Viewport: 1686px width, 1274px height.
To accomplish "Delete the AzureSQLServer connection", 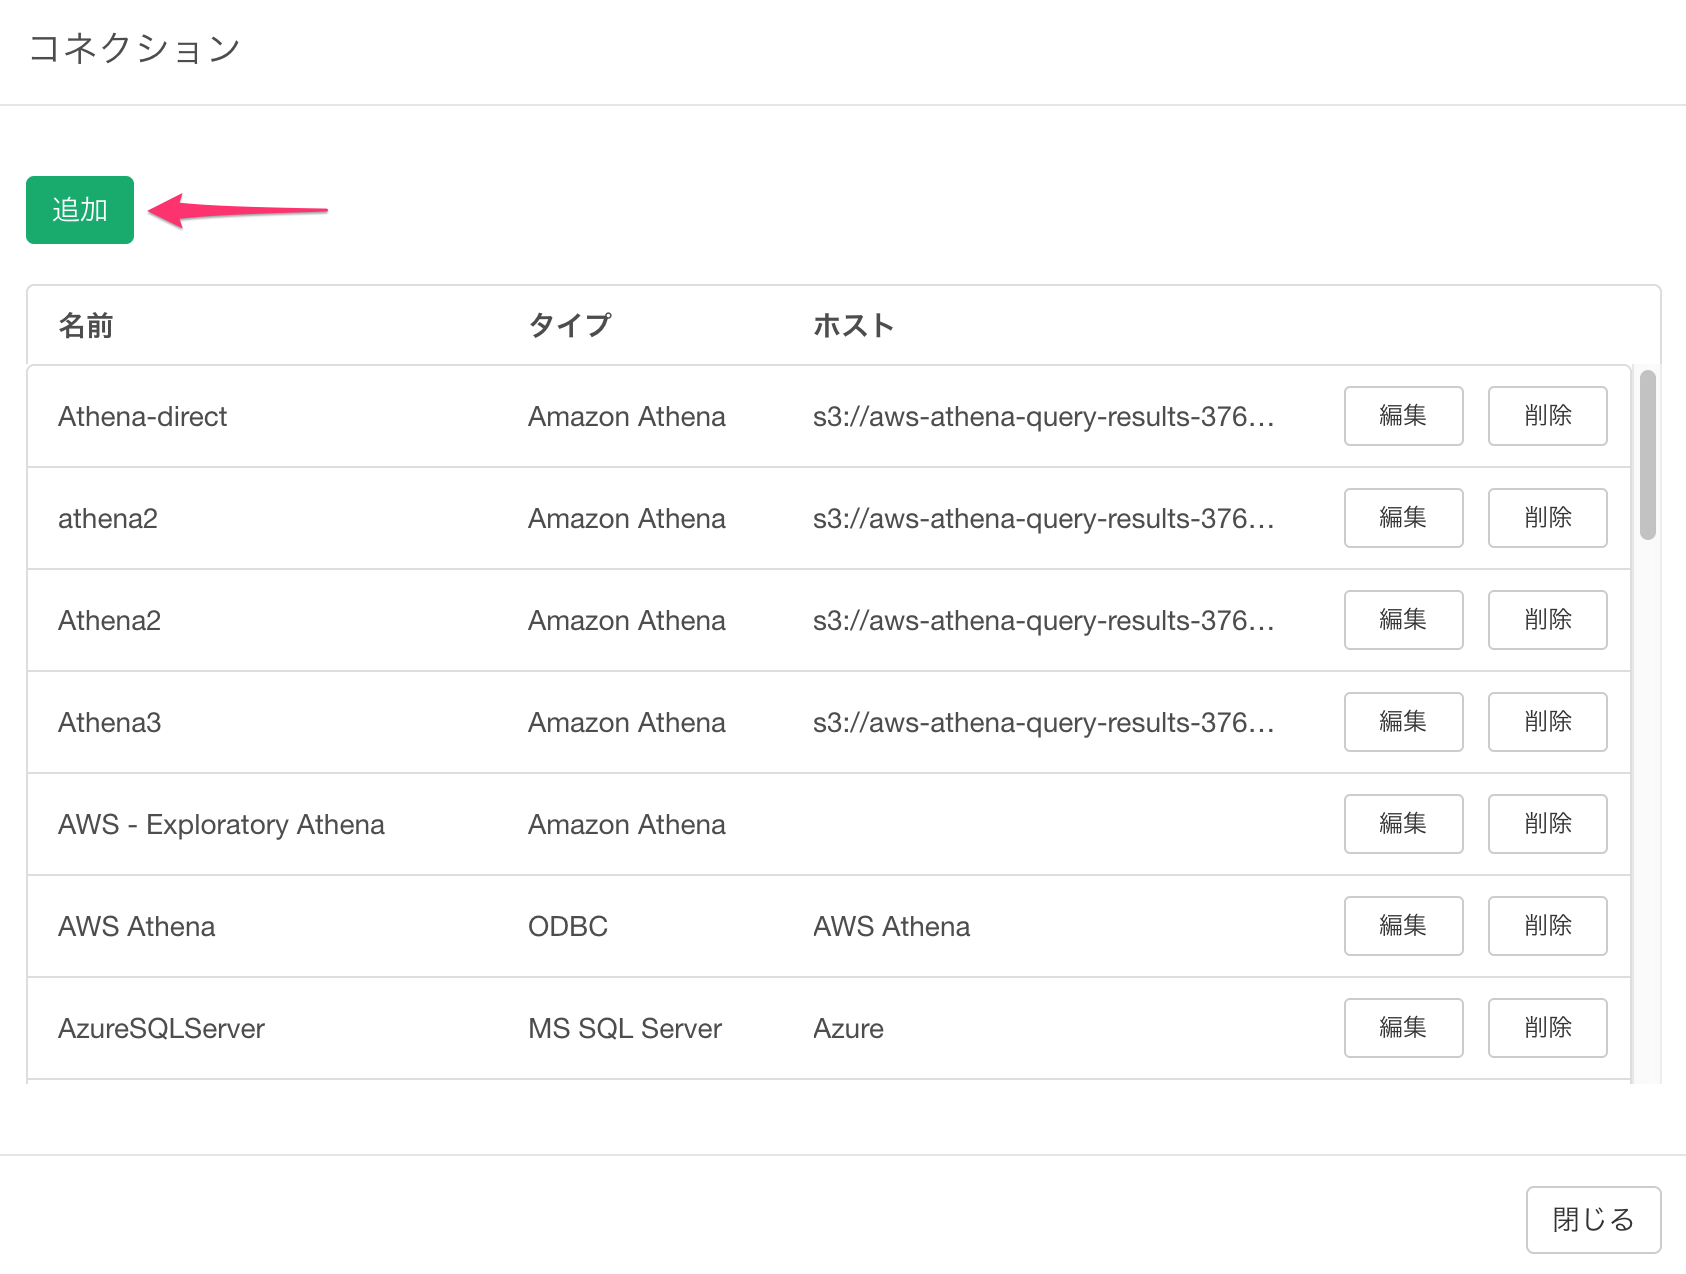I will [1547, 1028].
